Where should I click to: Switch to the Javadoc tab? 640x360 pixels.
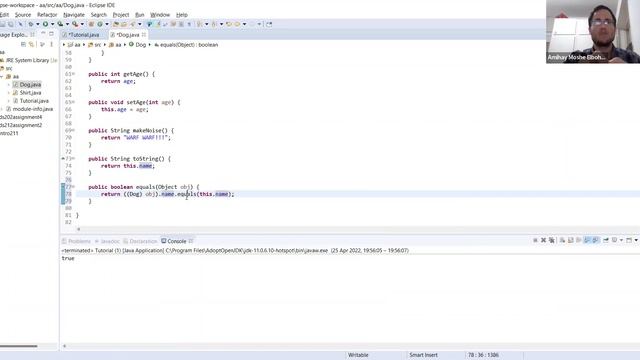[x=107, y=241]
